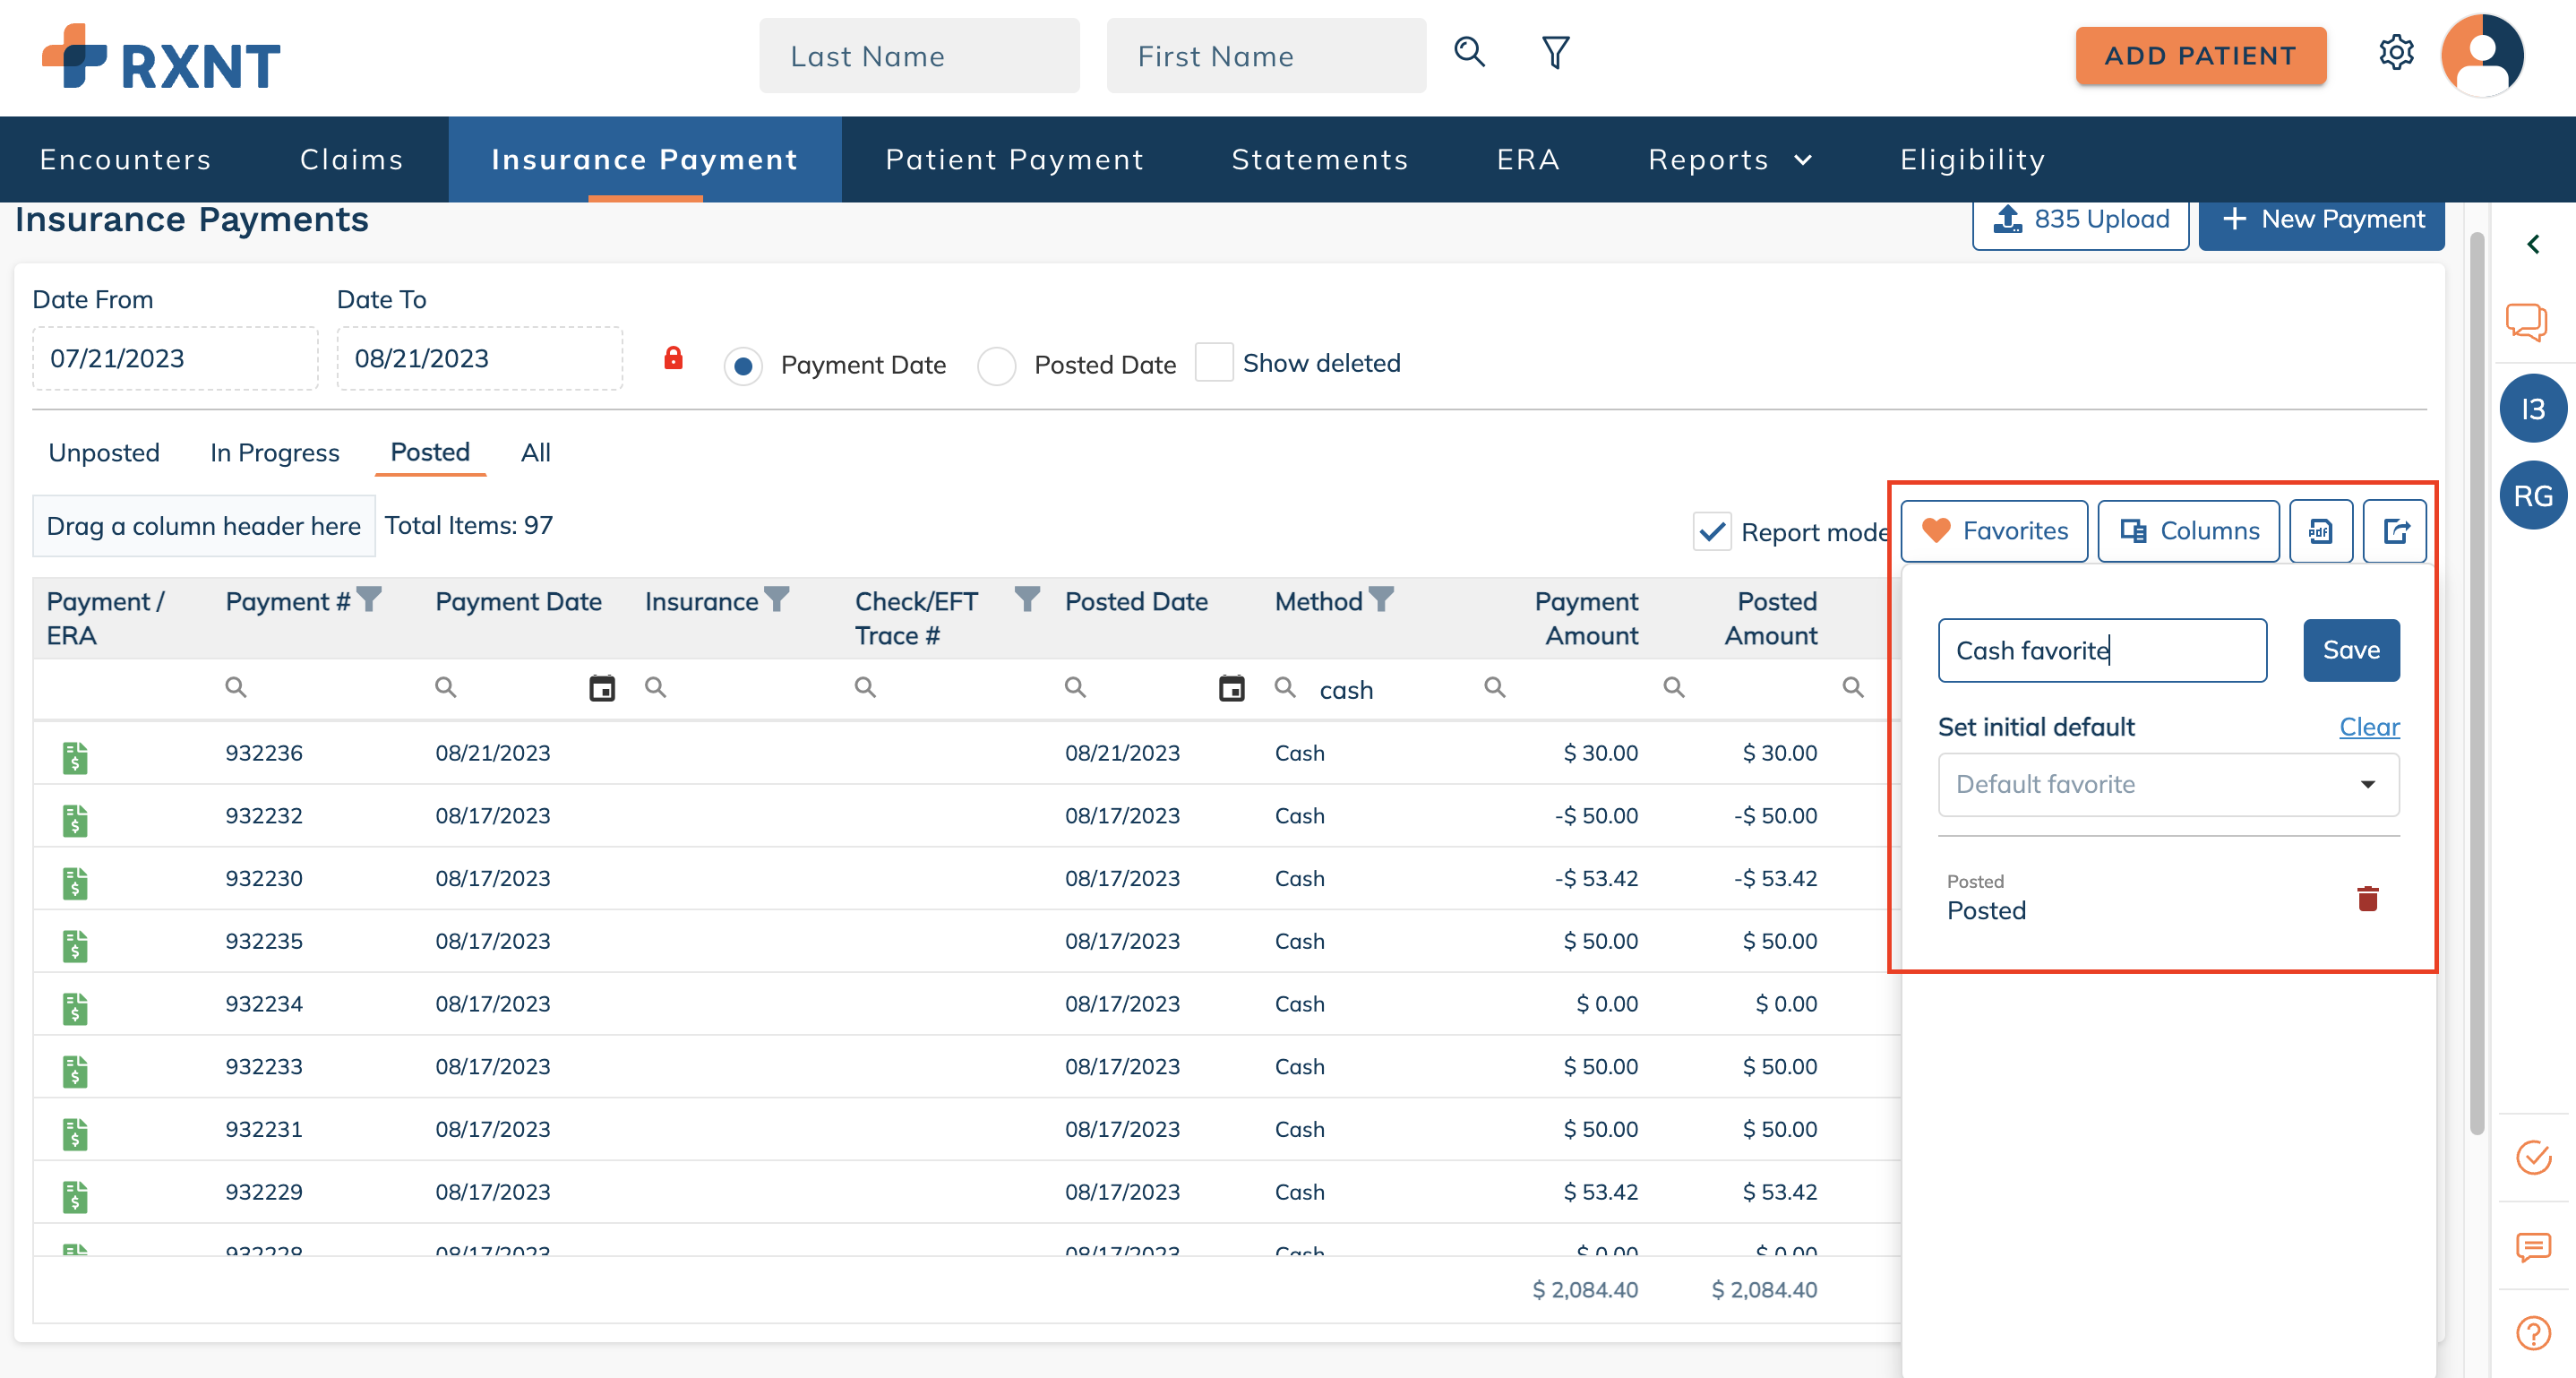Delete the Posted favorite trash icon
The image size is (2576, 1378).
tap(2367, 898)
